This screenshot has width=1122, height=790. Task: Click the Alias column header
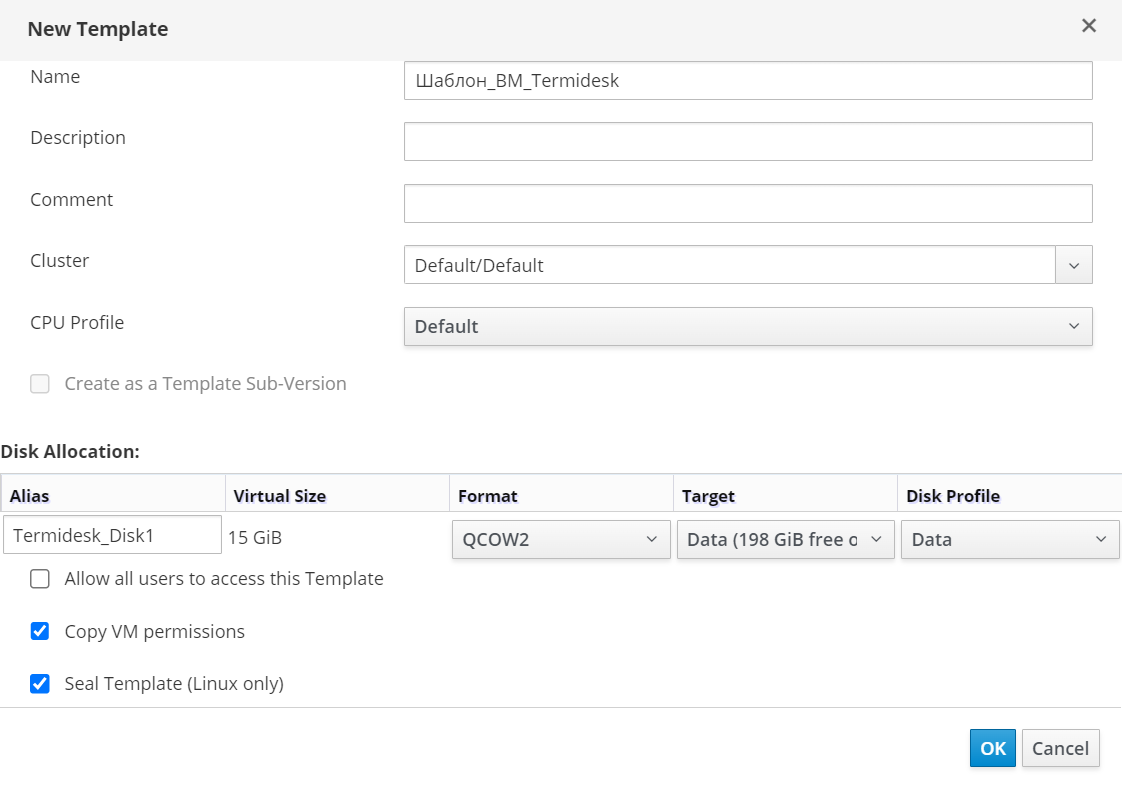(x=113, y=495)
